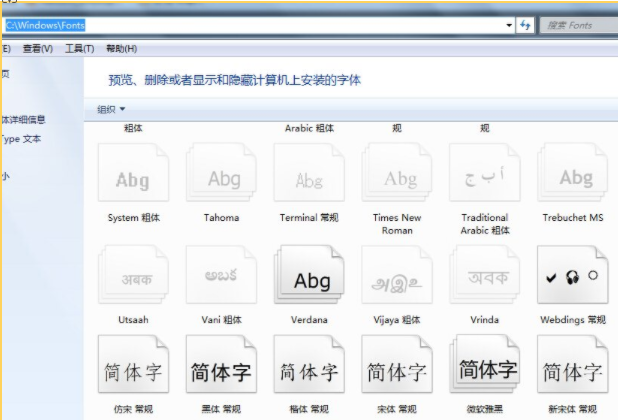Click the Terminal 常规 name label

click(x=309, y=217)
